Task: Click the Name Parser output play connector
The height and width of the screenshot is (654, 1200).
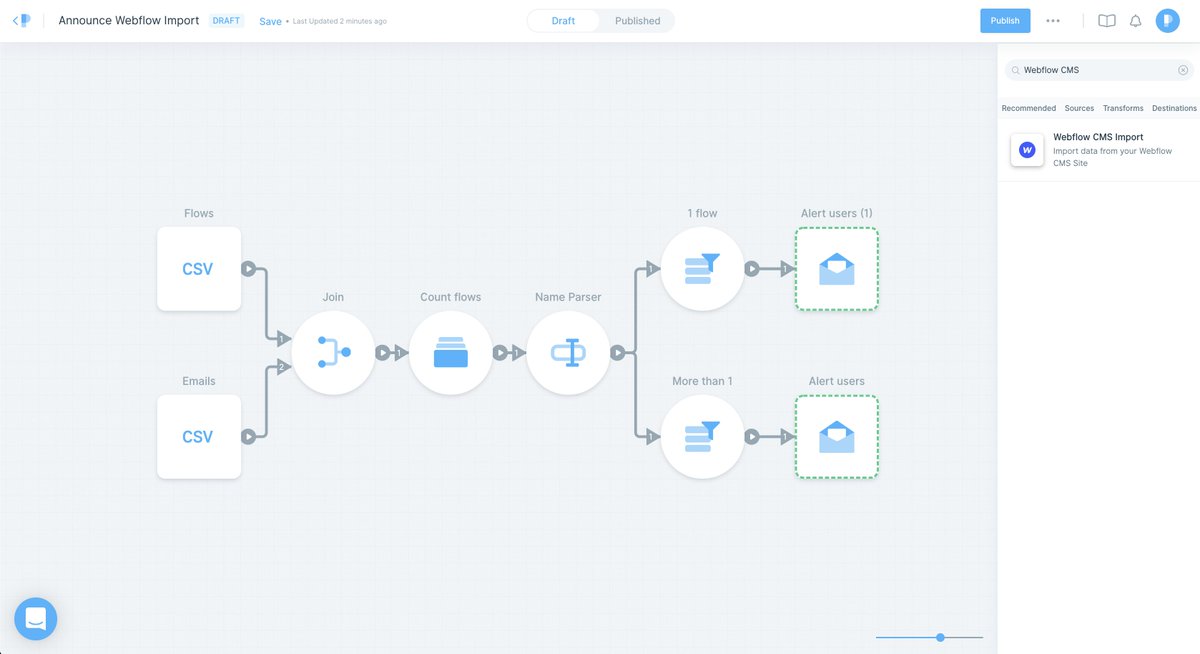Action: [617, 352]
